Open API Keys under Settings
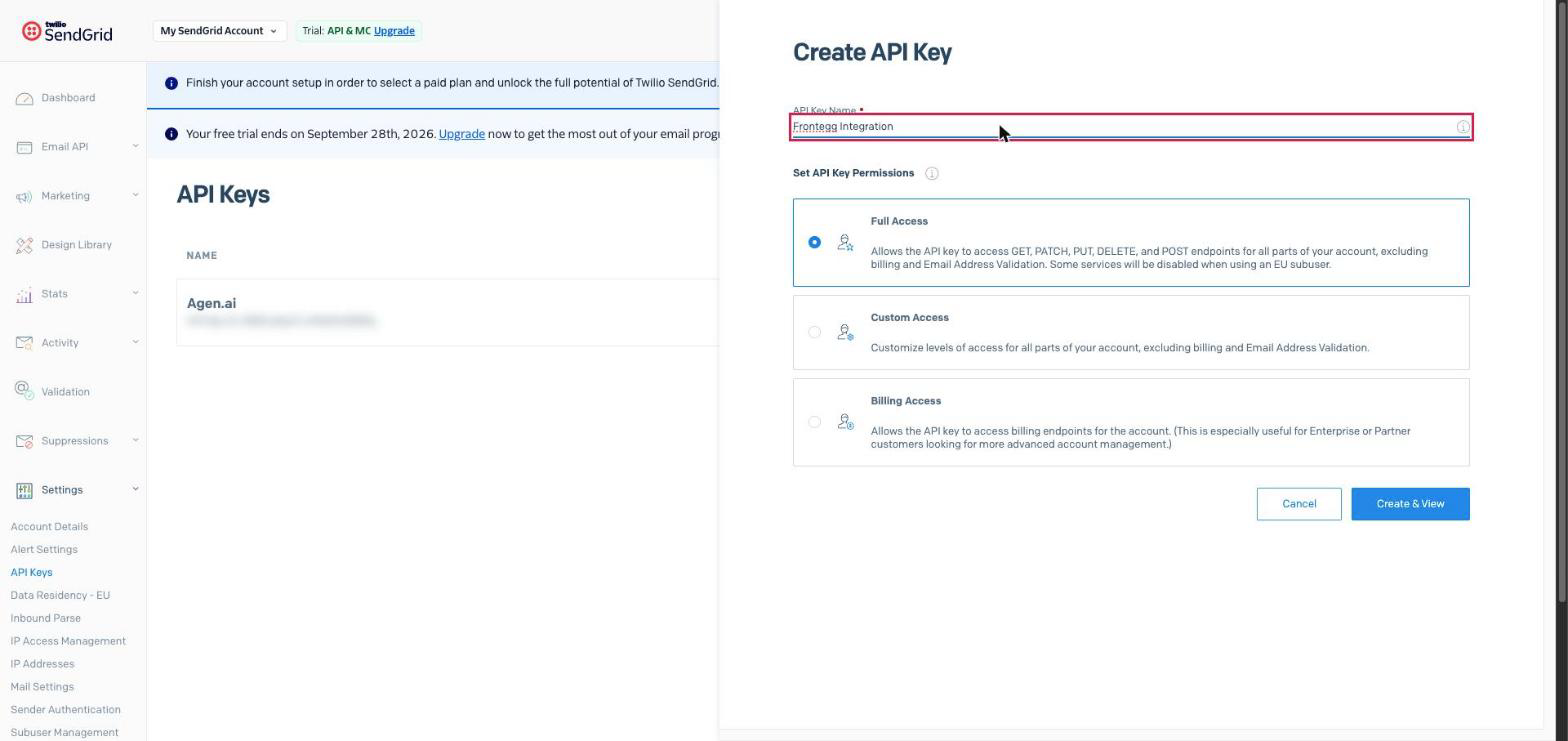Screen dimensions: 1568x741 [31, 573]
